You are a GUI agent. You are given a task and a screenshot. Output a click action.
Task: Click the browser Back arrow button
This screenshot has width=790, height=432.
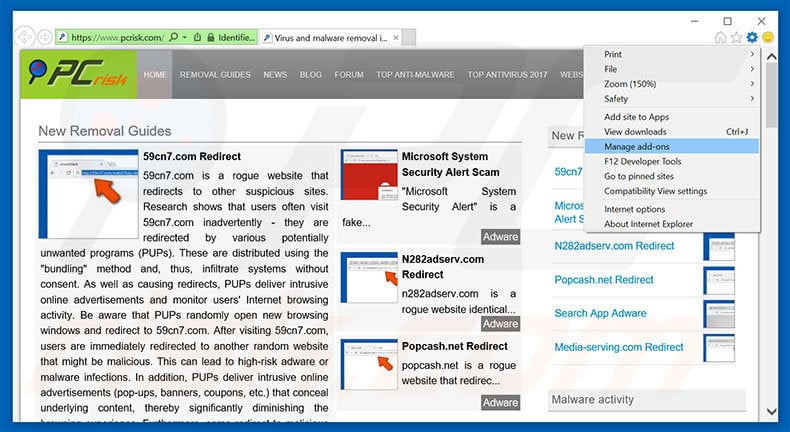point(25,37)
